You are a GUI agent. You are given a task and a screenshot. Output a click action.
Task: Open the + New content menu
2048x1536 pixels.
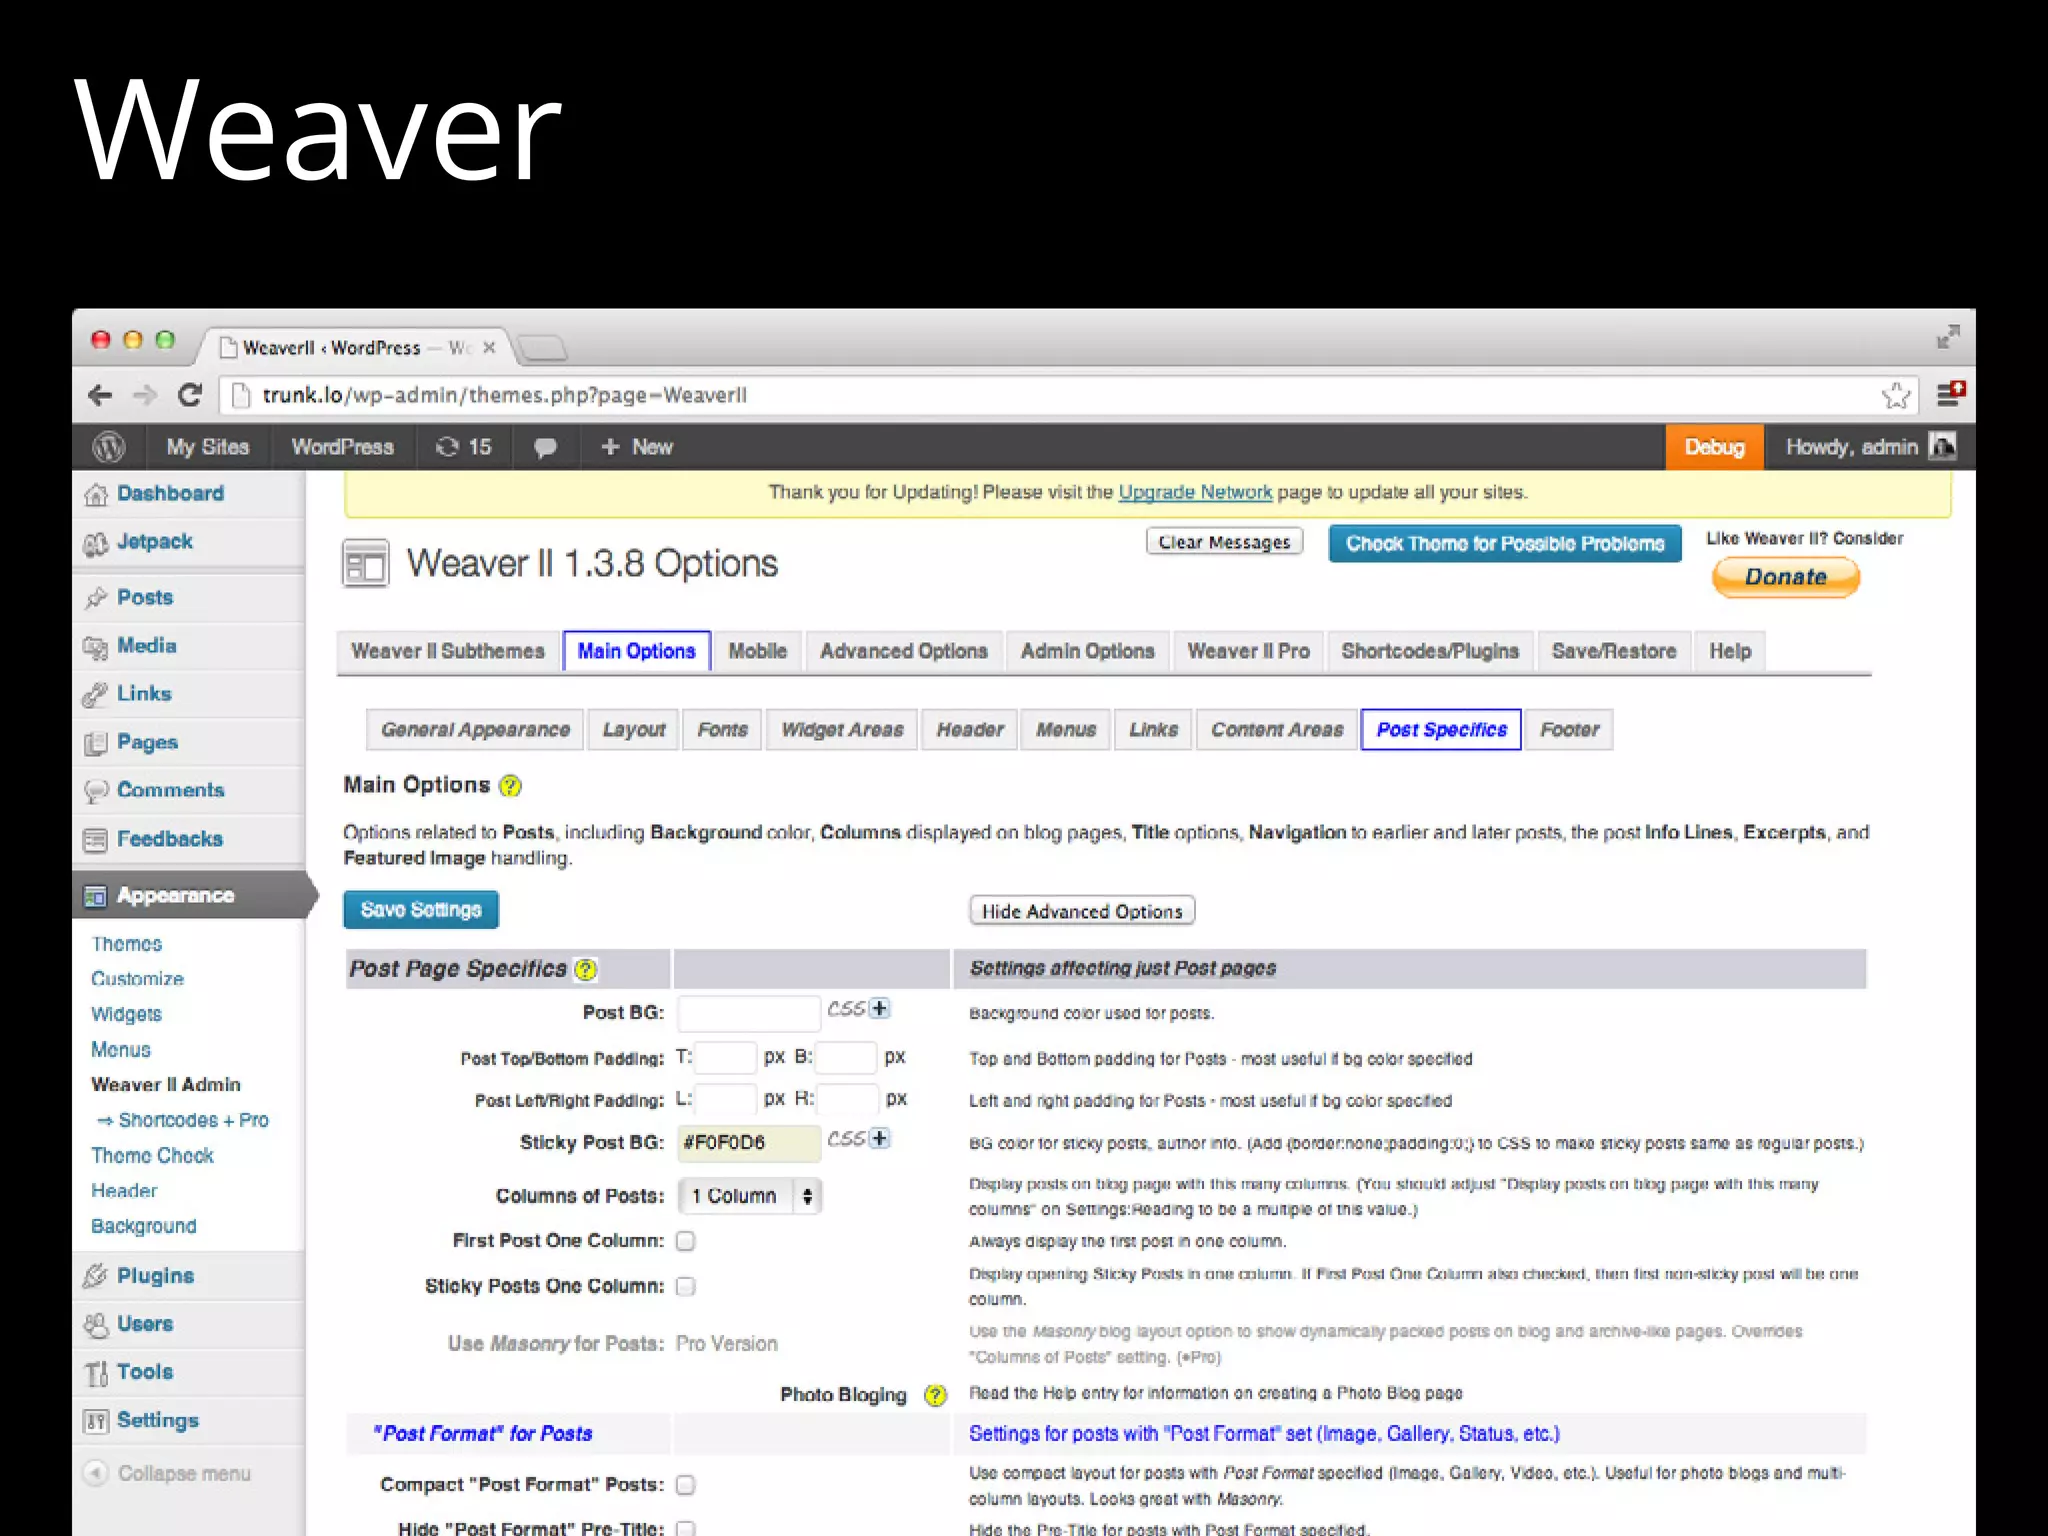pos(637,447)
